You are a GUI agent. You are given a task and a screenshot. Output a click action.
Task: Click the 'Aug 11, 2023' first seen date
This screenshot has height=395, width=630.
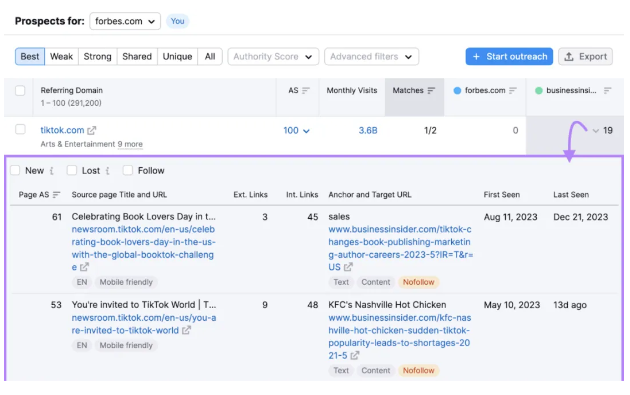click(x=510, y=217)
